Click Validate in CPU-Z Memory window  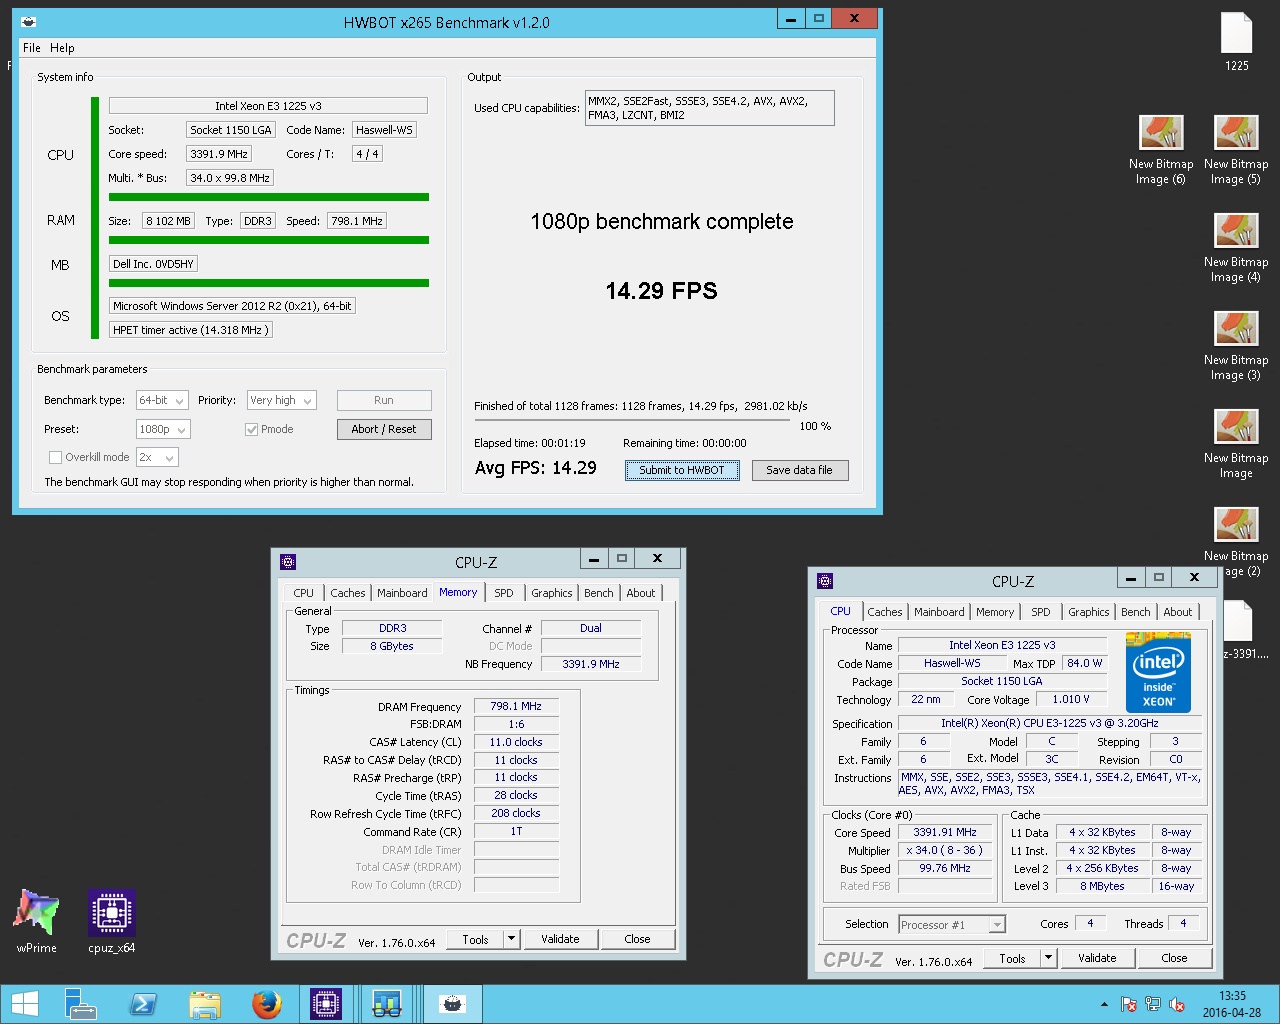click(x=560, y=939)
